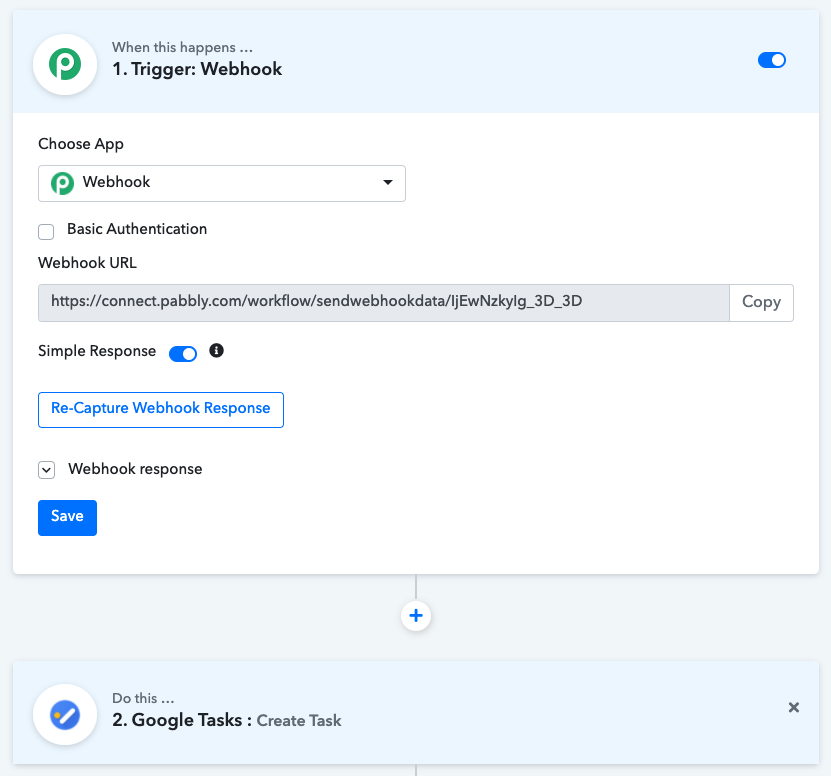
Task: Disable the Simple Response toggle
Action: (x=183, y=354)
